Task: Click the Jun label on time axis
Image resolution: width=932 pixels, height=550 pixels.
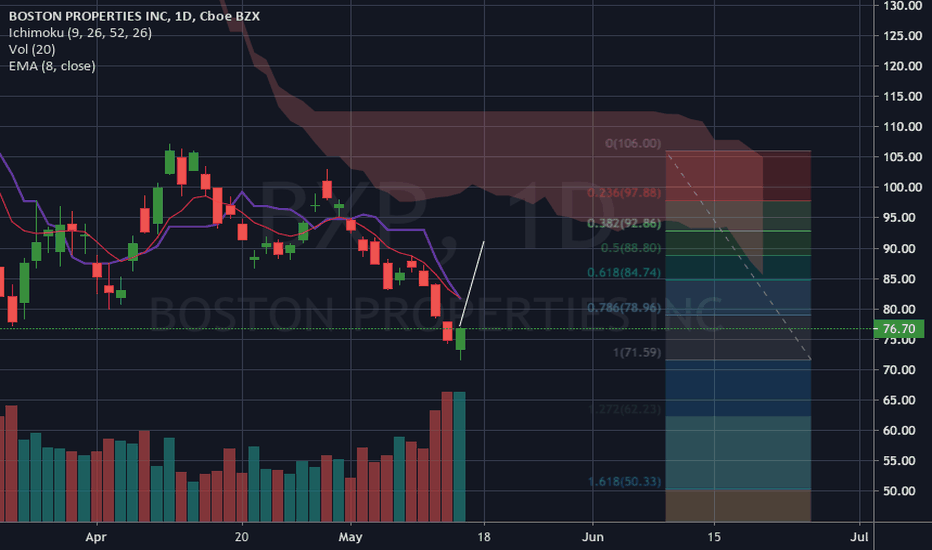Action: [x=593, y=537]
